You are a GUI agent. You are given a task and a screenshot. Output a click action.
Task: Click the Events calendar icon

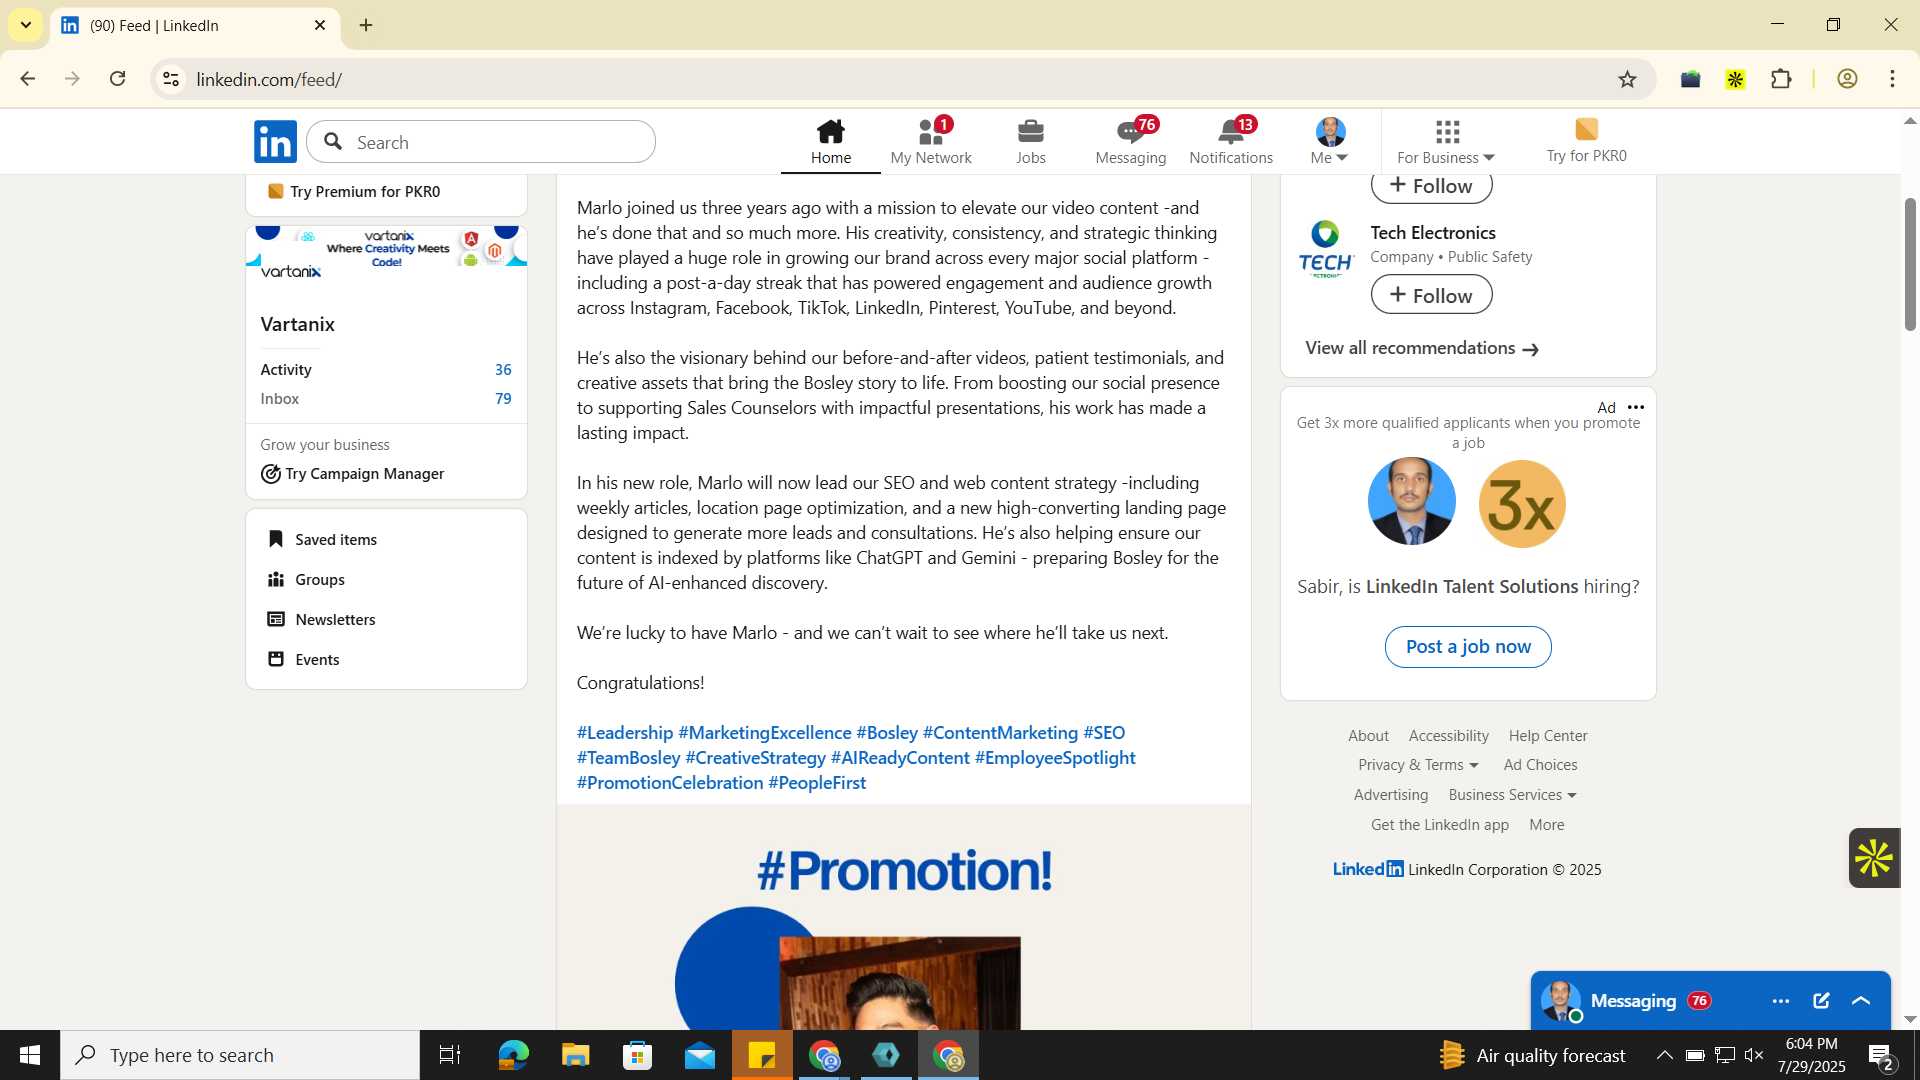276,659
